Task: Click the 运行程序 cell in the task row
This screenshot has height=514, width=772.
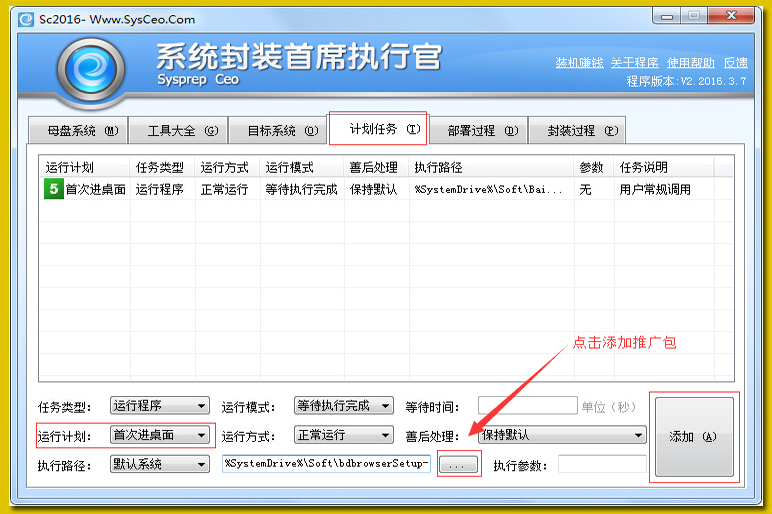Action: tap(160, 190)
